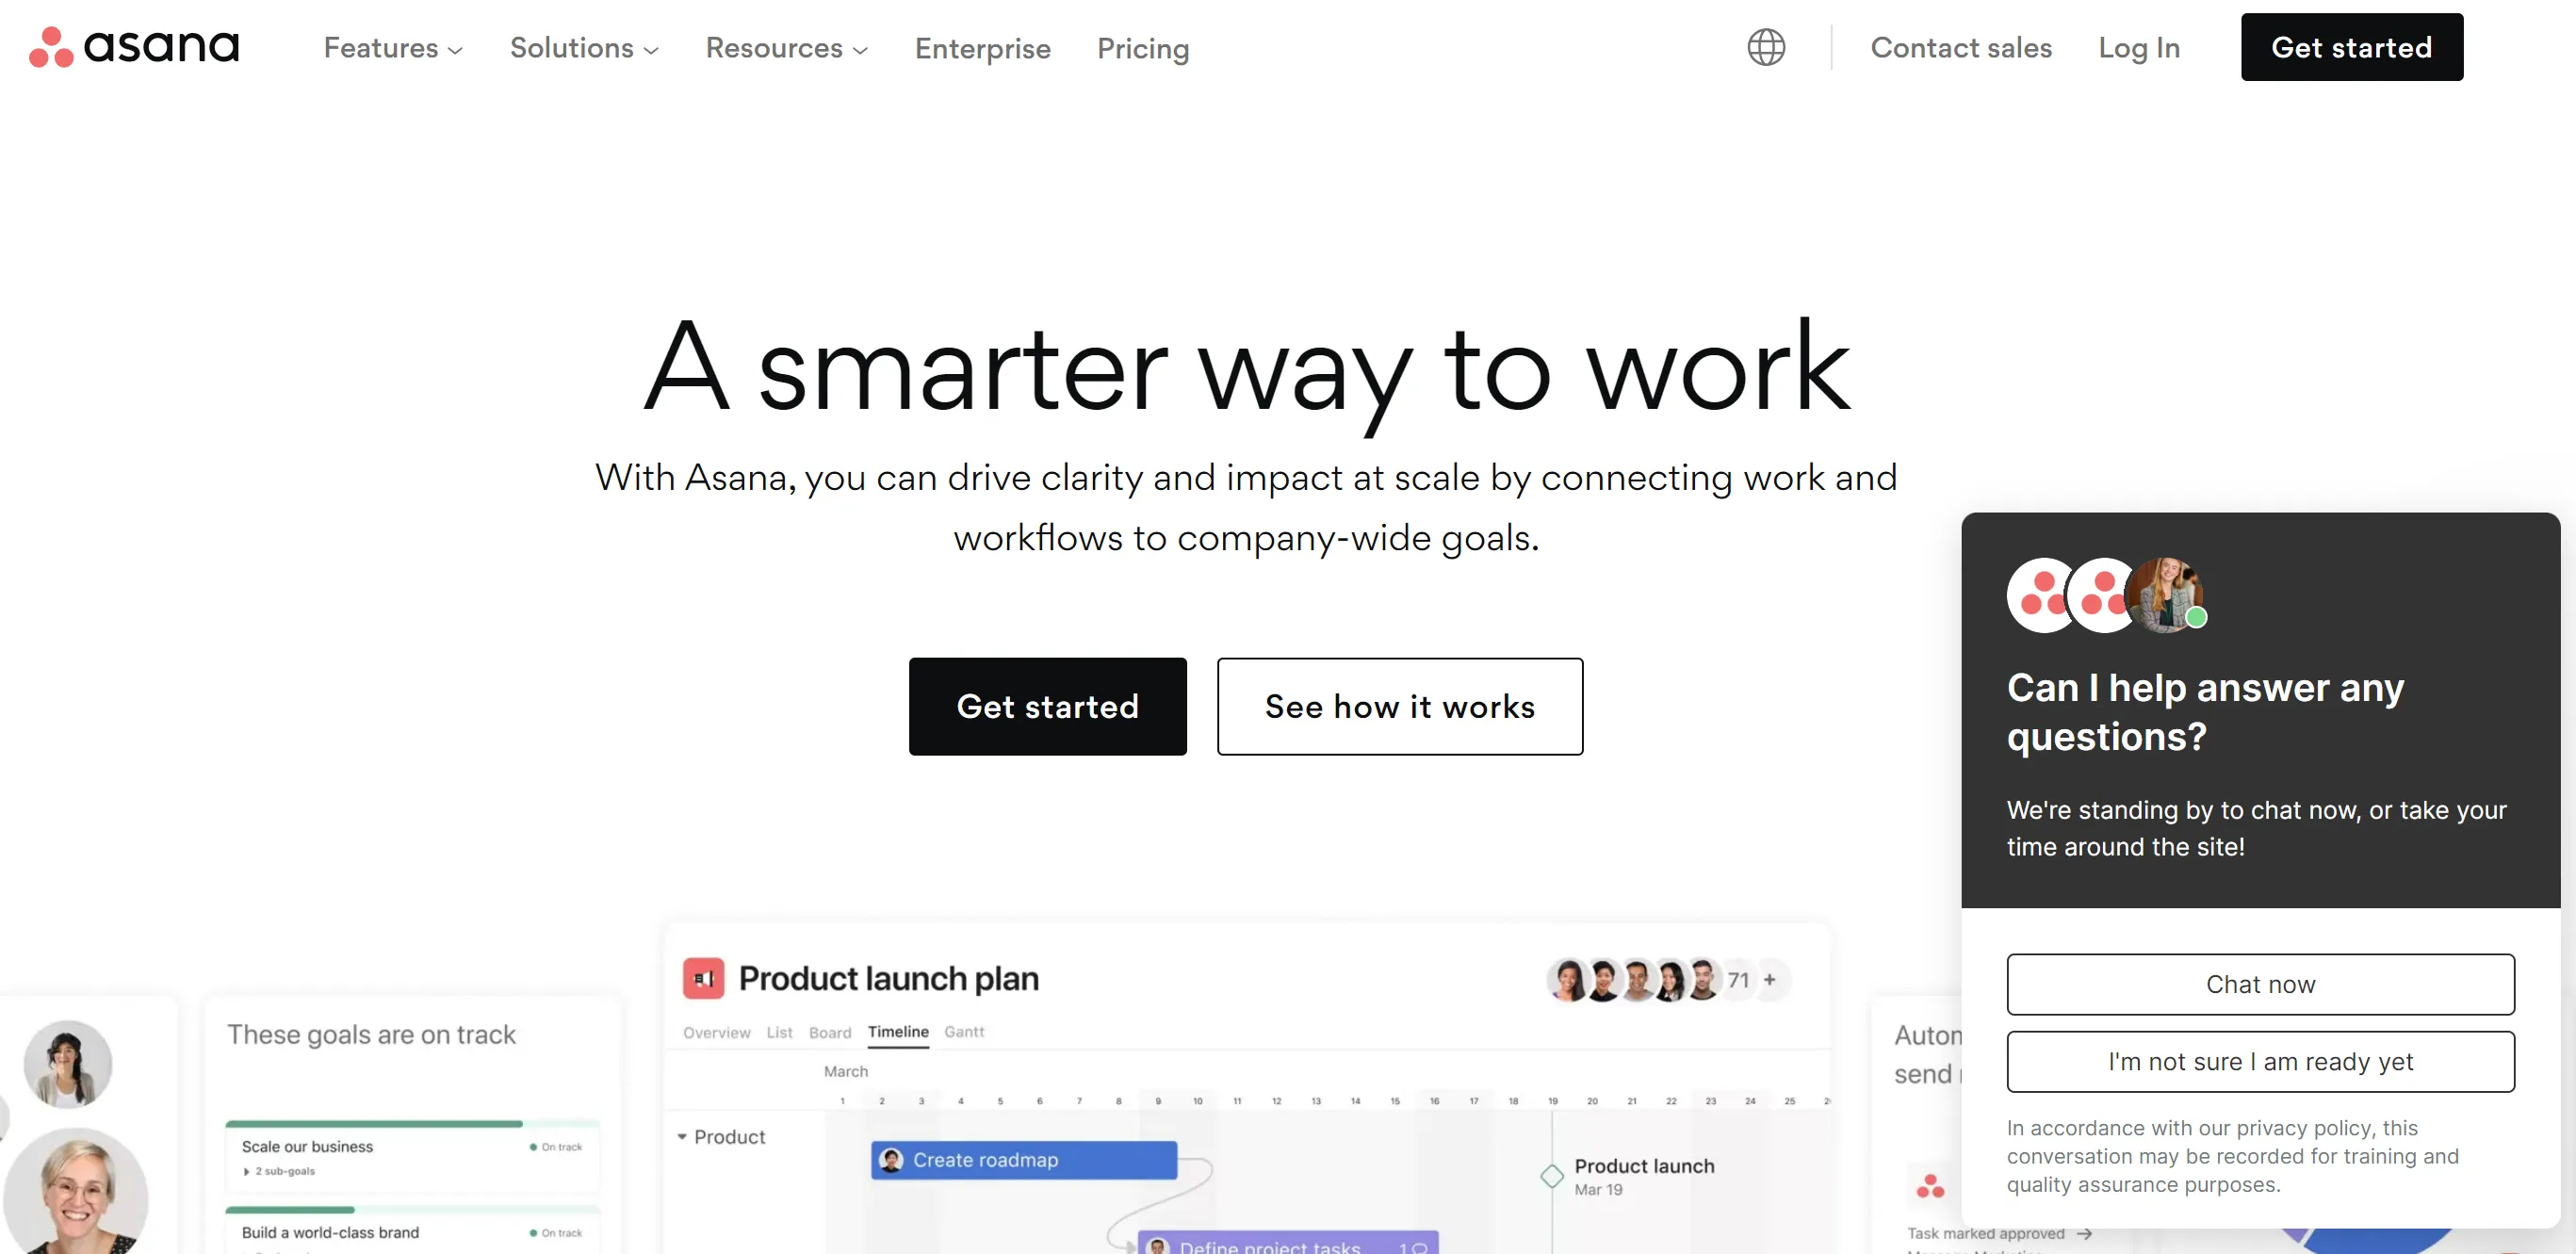Expand the Resources navigation dropdown
The height and width of the screenshot is (1254, 2576).
point(787,48)
